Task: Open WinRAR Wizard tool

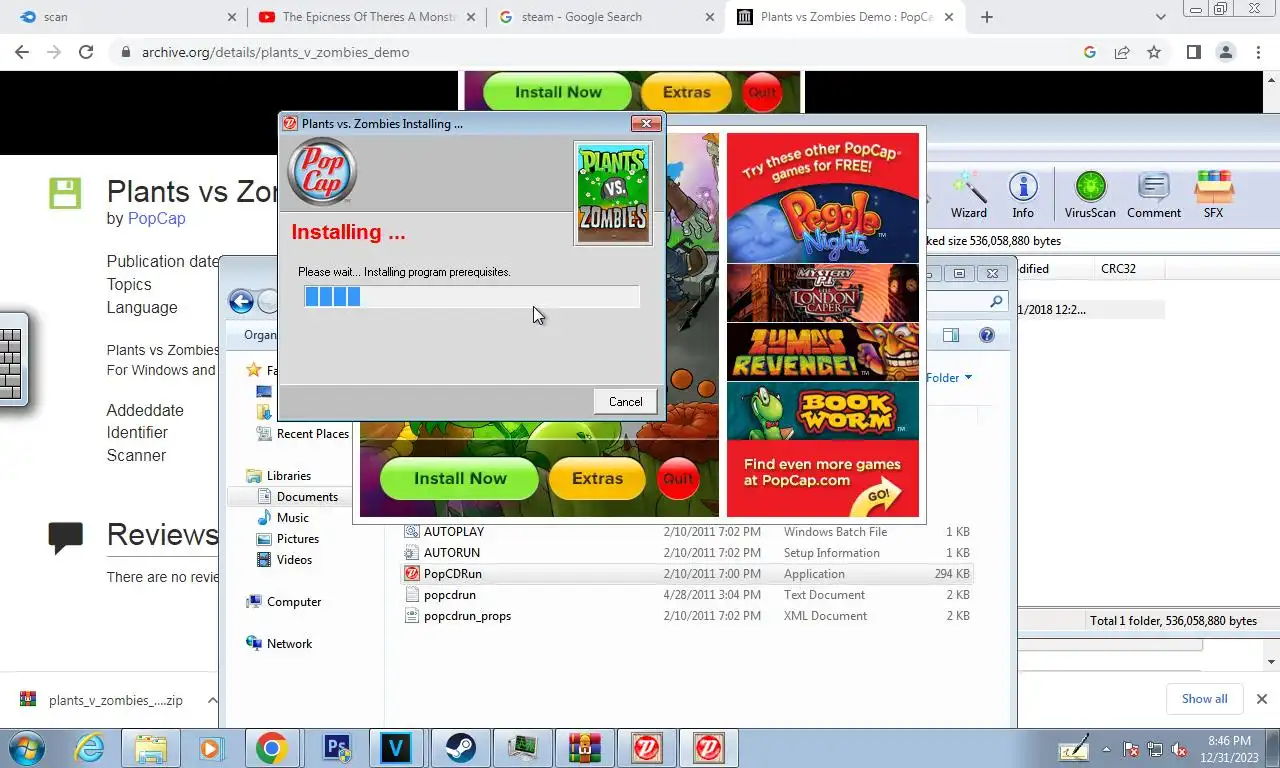Action: tap(968, 195)
